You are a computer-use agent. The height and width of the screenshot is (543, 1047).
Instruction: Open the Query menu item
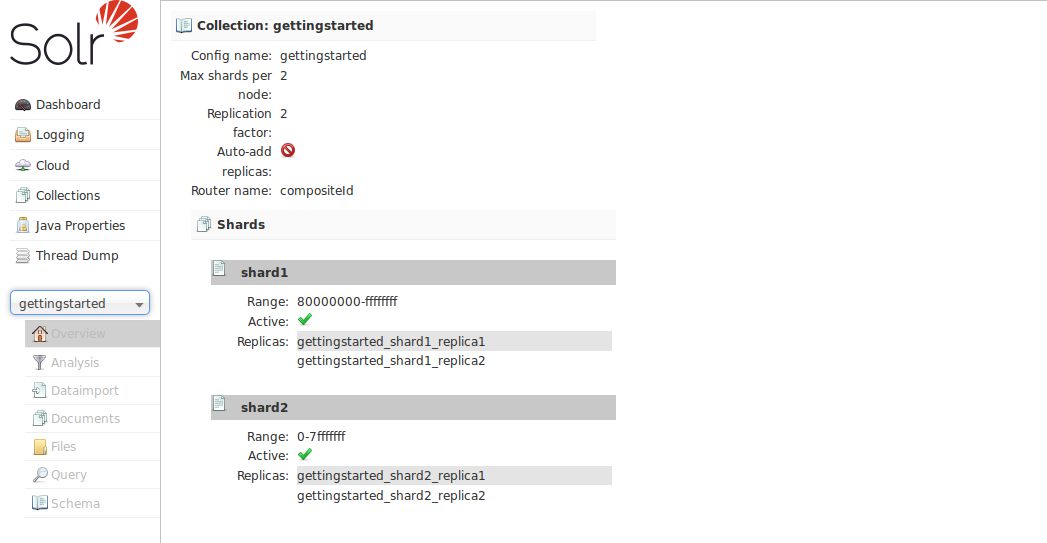pos(68,475)
